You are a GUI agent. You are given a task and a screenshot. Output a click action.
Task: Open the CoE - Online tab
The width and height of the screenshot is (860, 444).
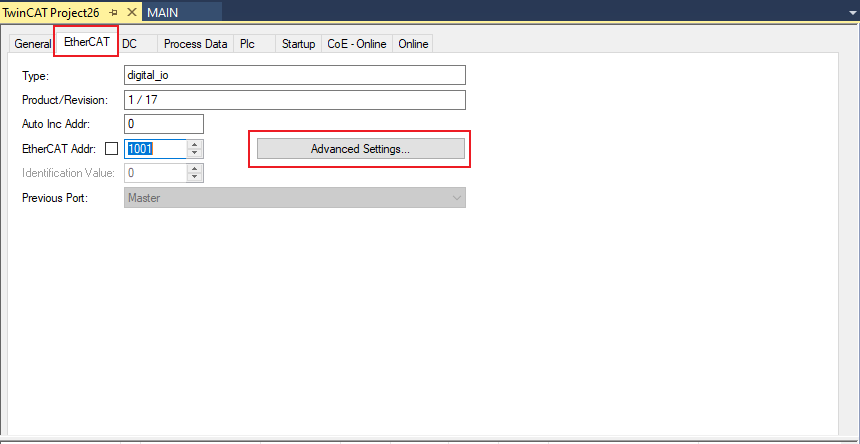tap(357, 44)
